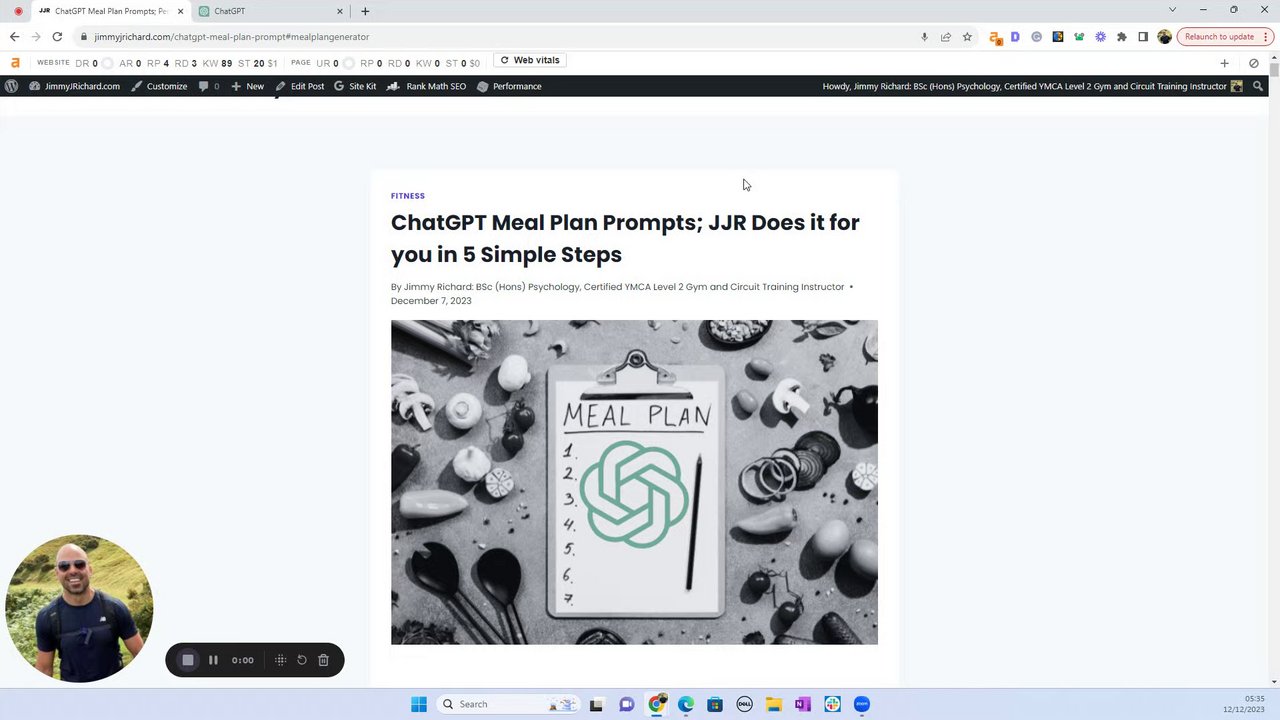Image resolution: width=1280 pixels, height=720 pixels.
Task: Open Site Kit from admin bar
Action: [x=355, y=86]
